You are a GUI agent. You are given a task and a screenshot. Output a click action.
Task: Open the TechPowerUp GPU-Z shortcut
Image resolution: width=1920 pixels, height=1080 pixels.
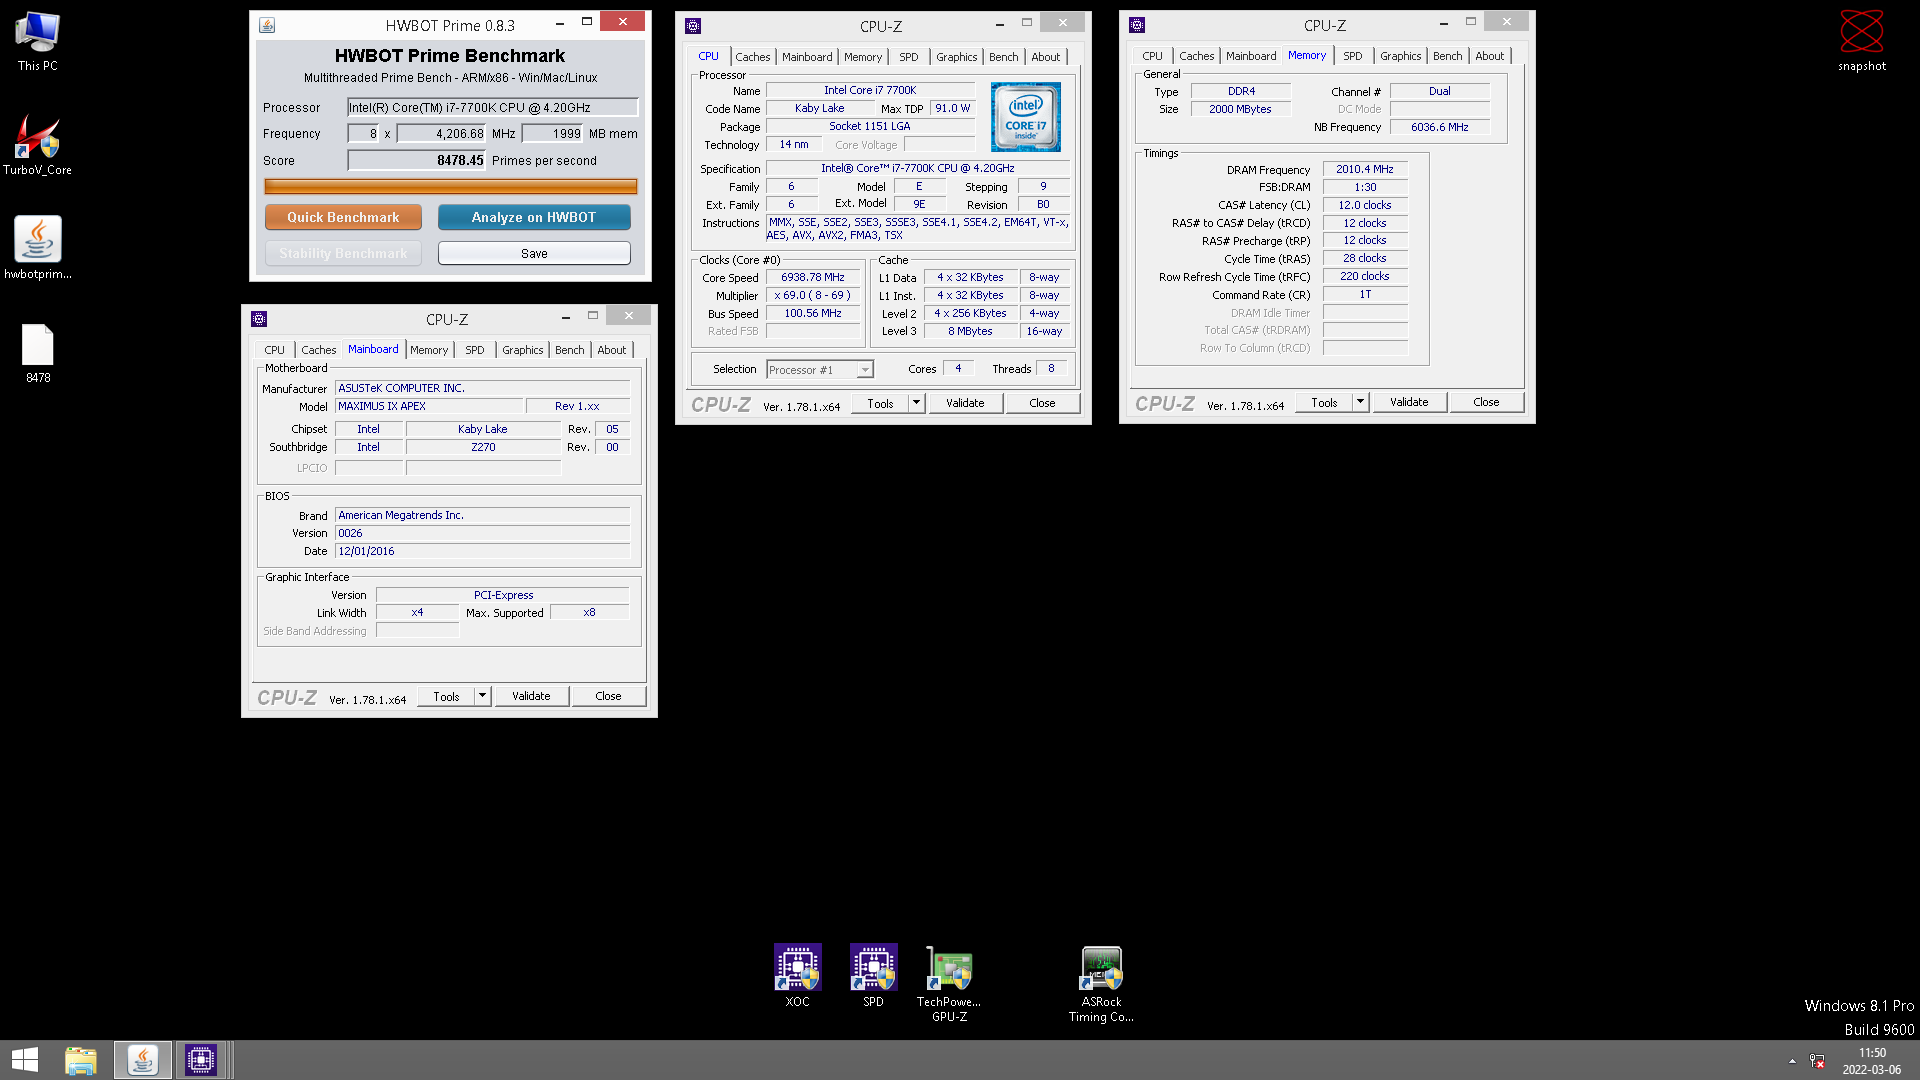coord(949,984)
